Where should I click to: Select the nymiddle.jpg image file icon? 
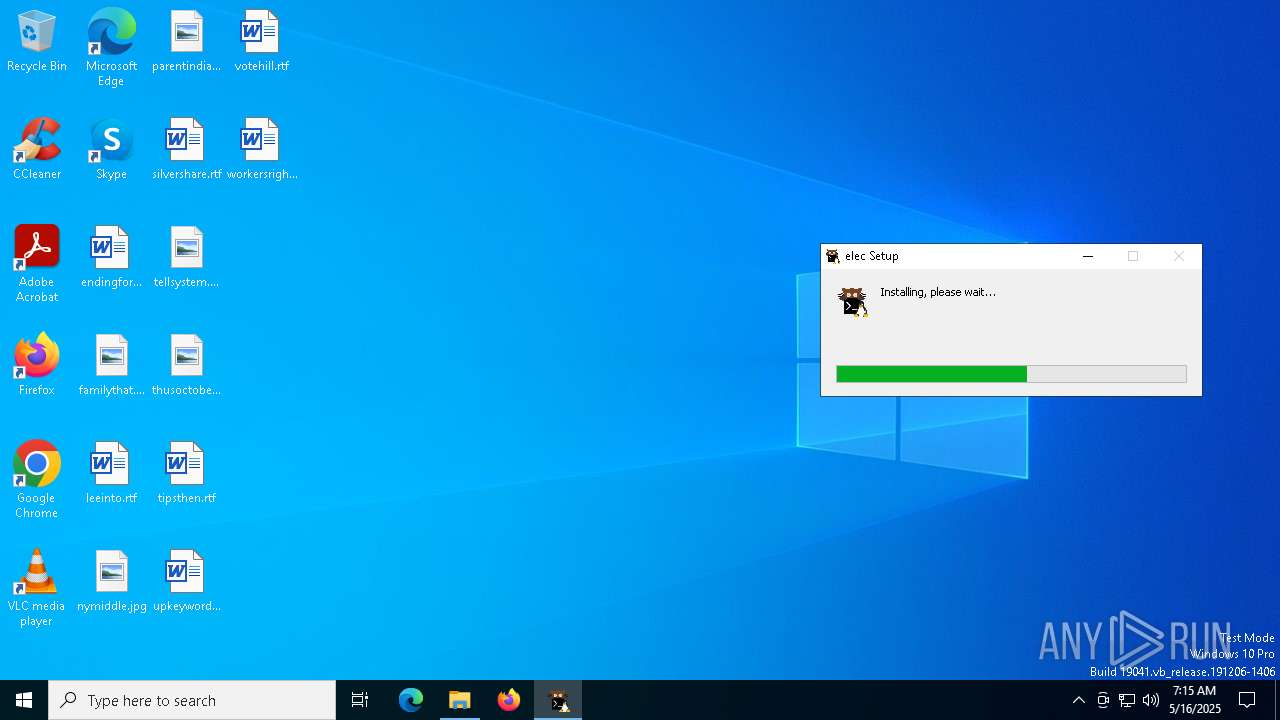coord(111,582)
